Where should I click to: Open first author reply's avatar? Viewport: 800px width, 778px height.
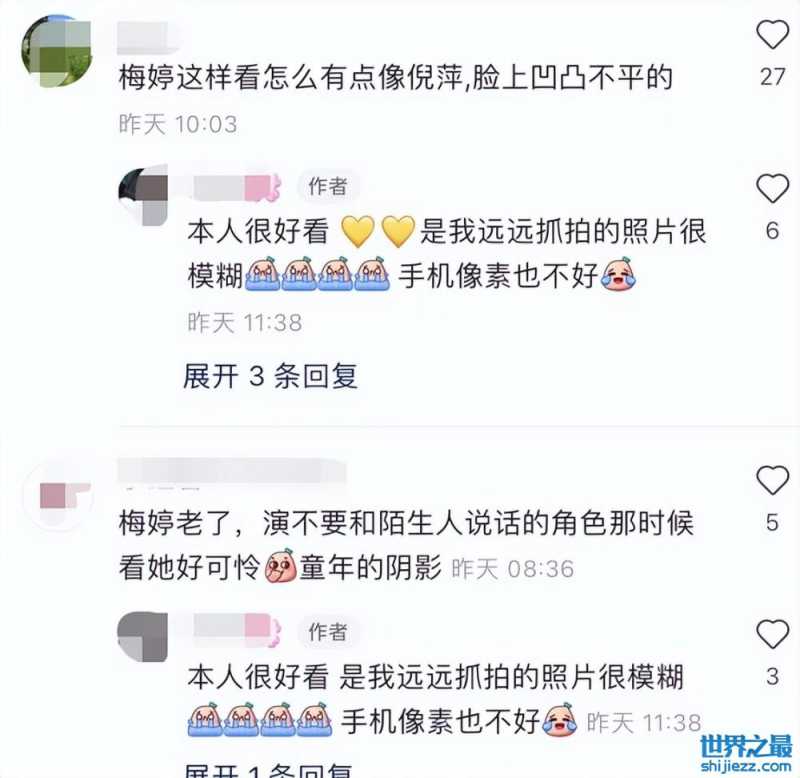point(143,194)
